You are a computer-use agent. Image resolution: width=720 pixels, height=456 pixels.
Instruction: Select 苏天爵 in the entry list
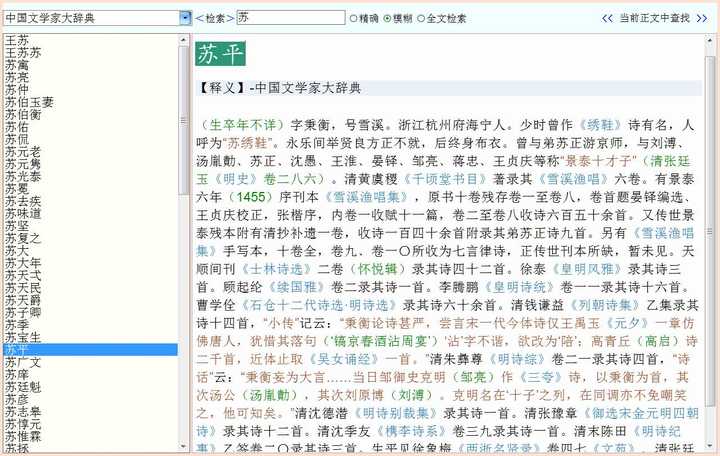tap(23, 300)
